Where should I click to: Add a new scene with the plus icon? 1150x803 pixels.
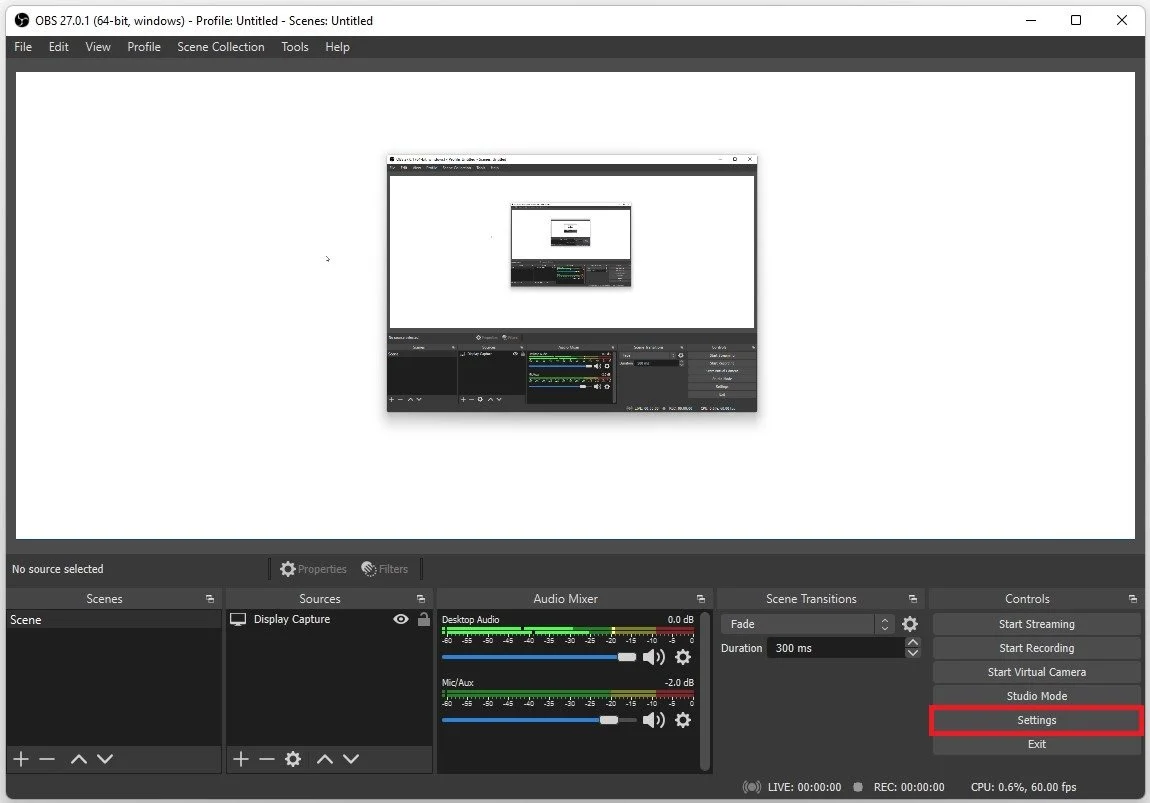pos(19,759)
